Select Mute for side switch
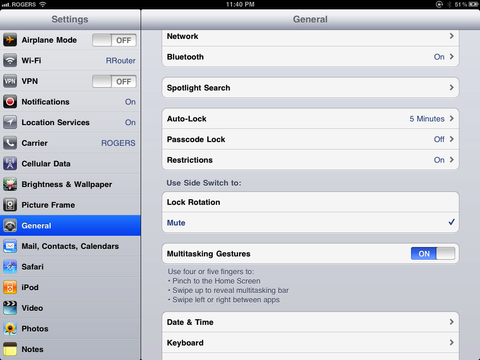The width and height of the screenshot is (480, 360). (310, 223)
